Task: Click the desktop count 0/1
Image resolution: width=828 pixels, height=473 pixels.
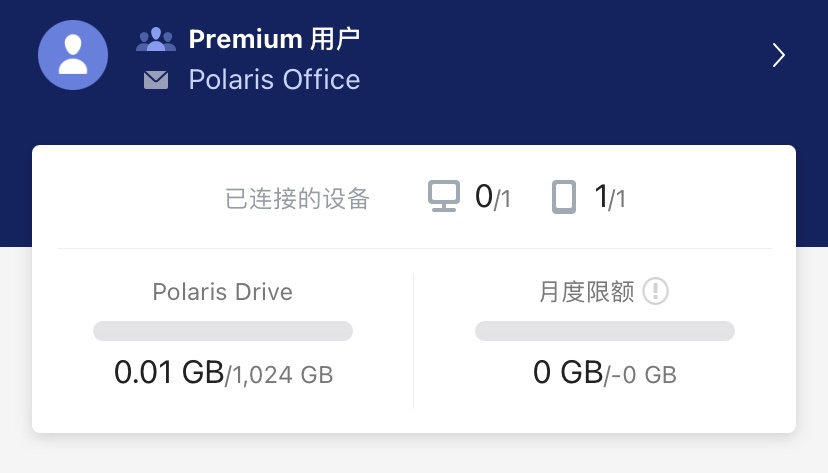Action: click(x=492, y=197)
